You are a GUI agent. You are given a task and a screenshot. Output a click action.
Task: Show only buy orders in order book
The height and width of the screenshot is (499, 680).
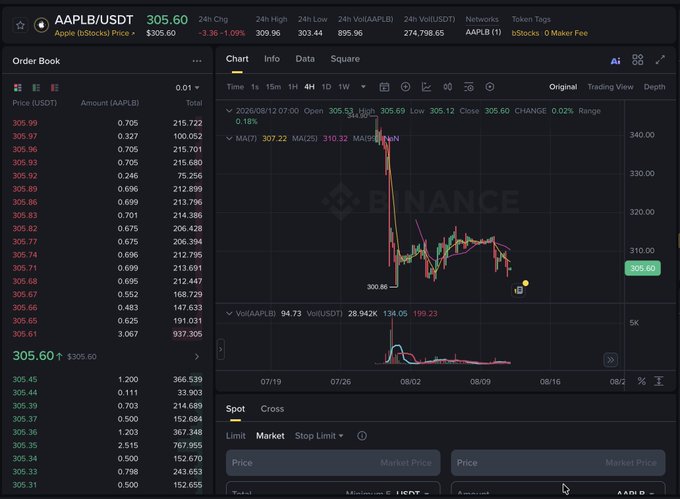point(36,88)
